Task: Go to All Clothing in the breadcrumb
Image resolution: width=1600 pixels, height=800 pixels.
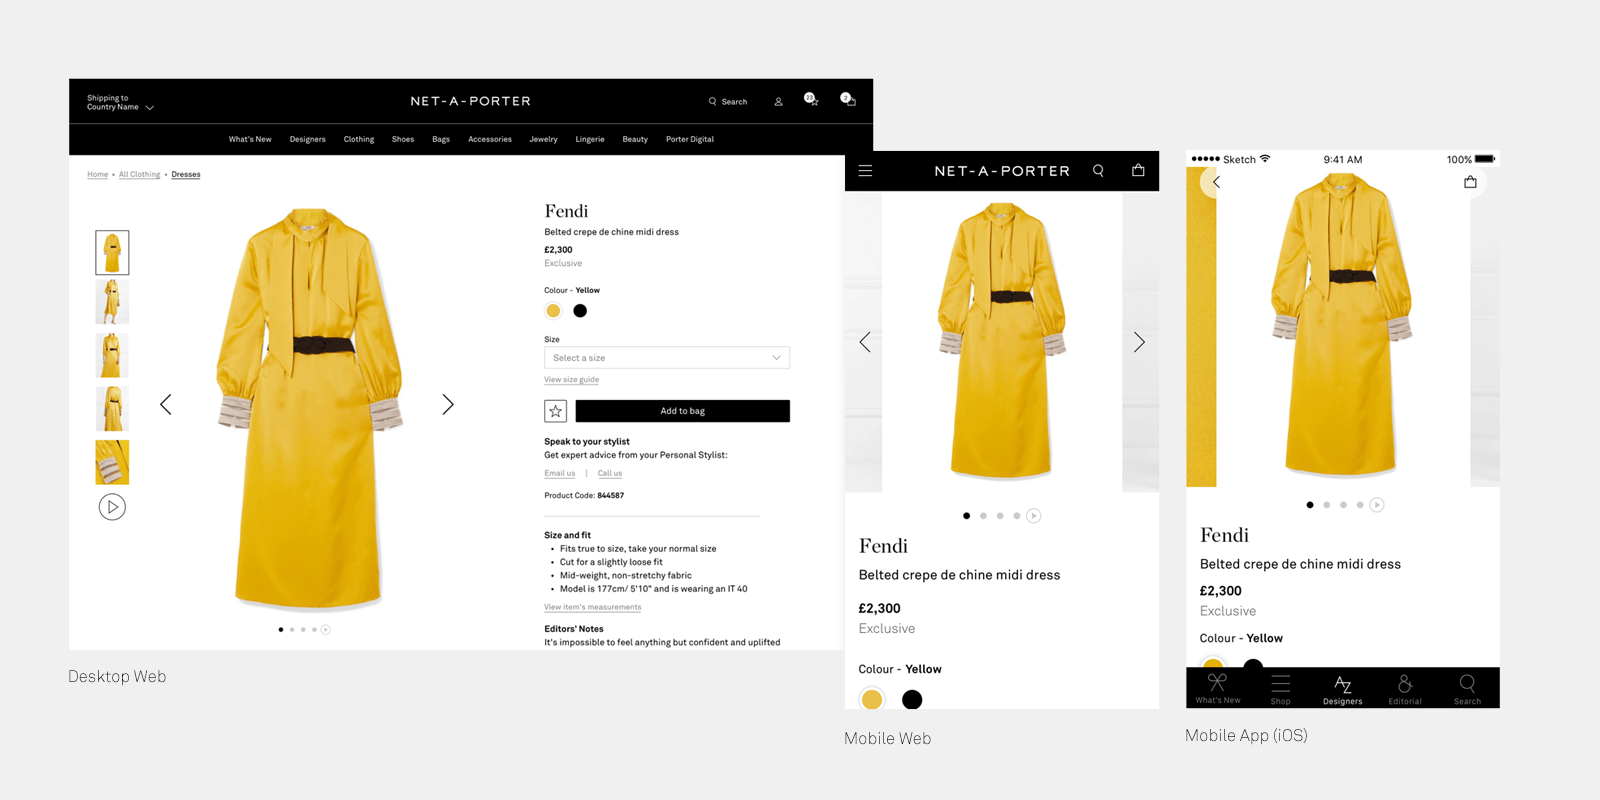Action: (140, 175)
